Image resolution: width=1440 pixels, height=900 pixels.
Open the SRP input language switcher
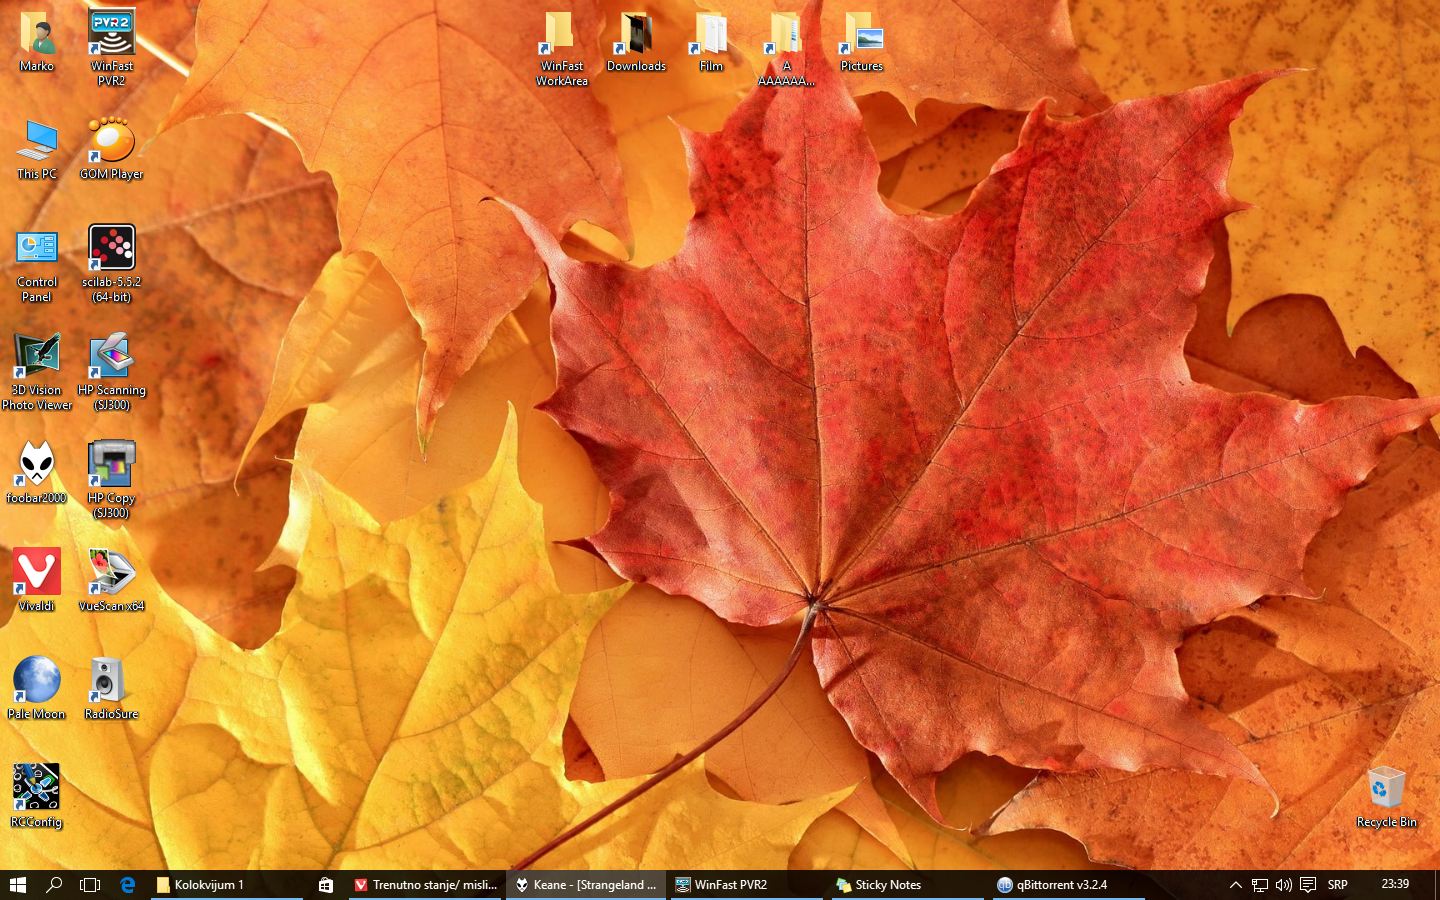tap(1338, 885)
